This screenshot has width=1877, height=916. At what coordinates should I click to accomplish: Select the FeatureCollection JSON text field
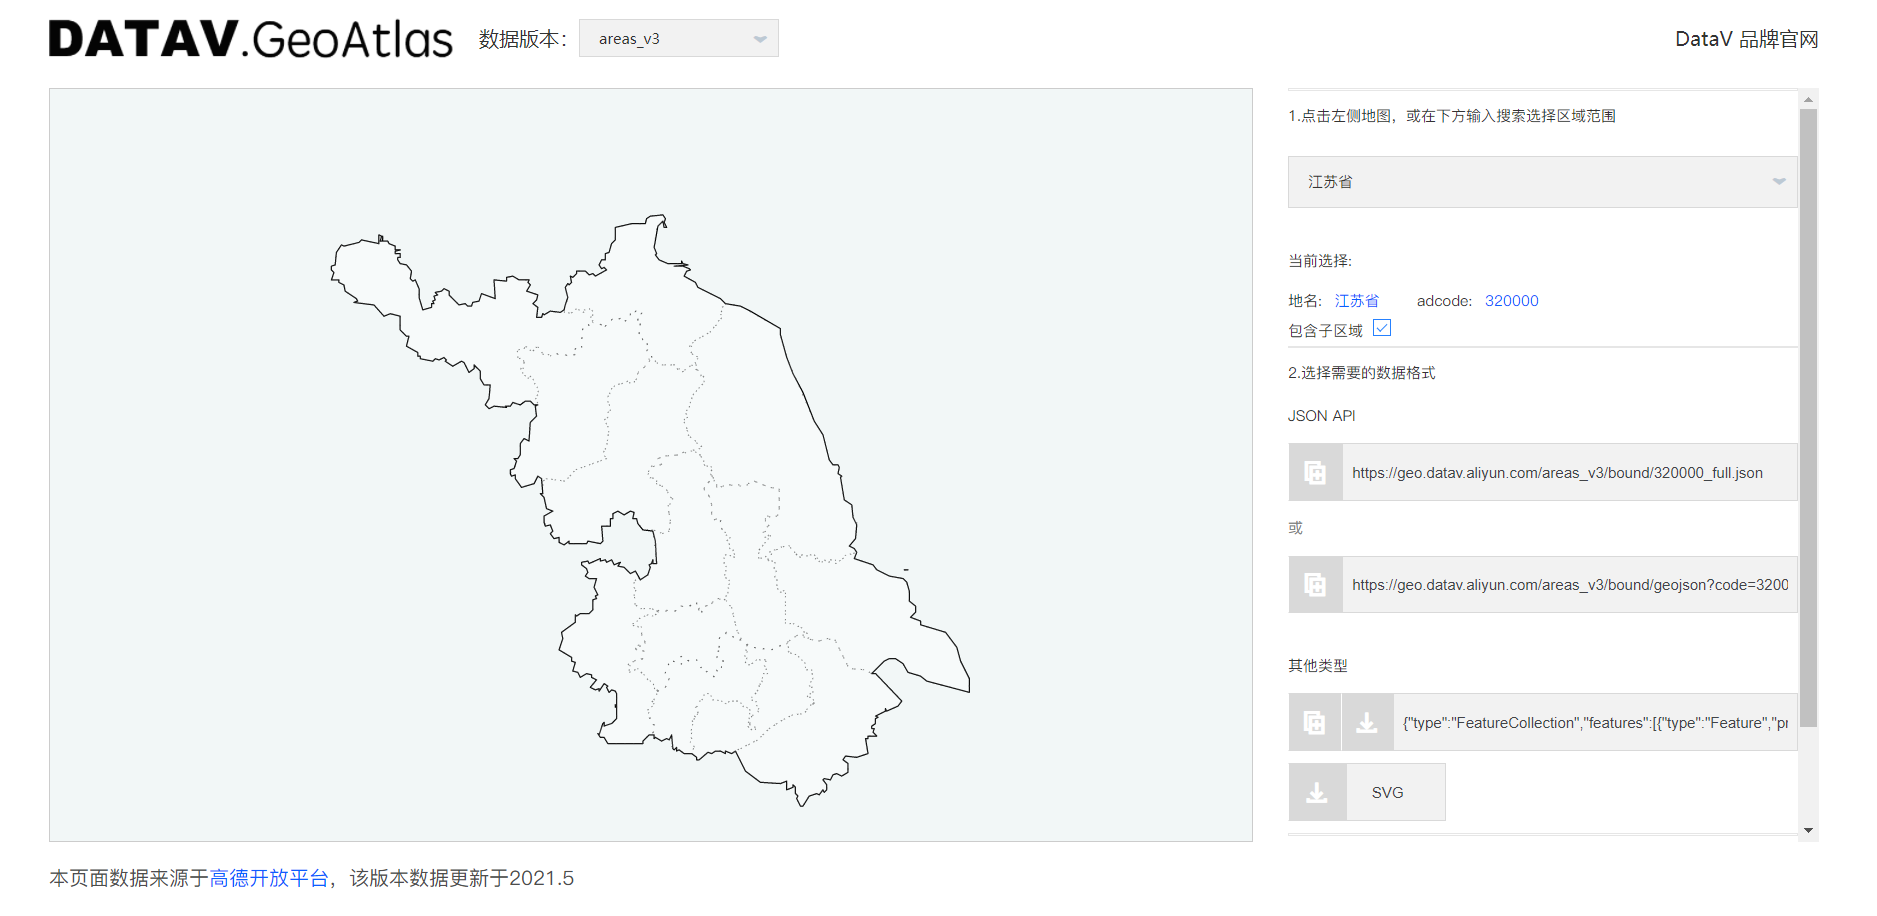pos(1595,722)
